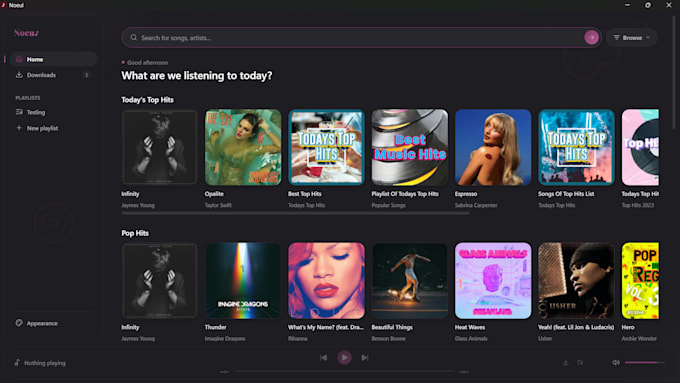680x383 pixels.
Task: Click the Testing playlist icon
Action: point(19,112)
